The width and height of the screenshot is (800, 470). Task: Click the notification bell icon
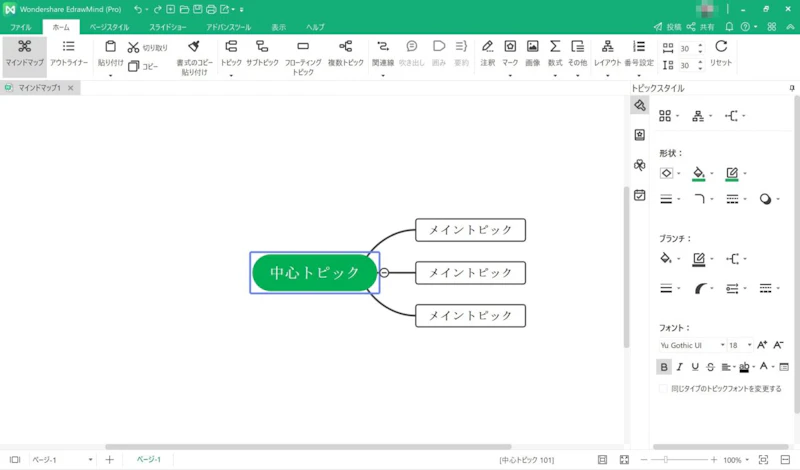730,27
